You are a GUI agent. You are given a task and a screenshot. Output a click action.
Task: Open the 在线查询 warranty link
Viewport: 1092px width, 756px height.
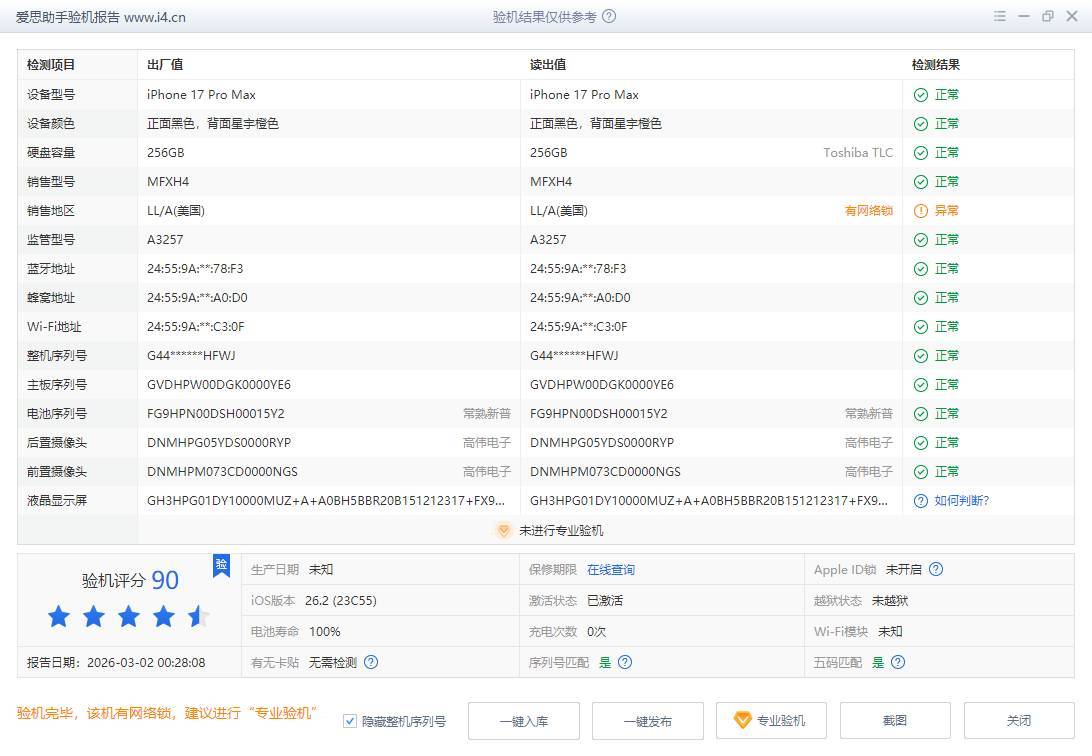[610, 570]
